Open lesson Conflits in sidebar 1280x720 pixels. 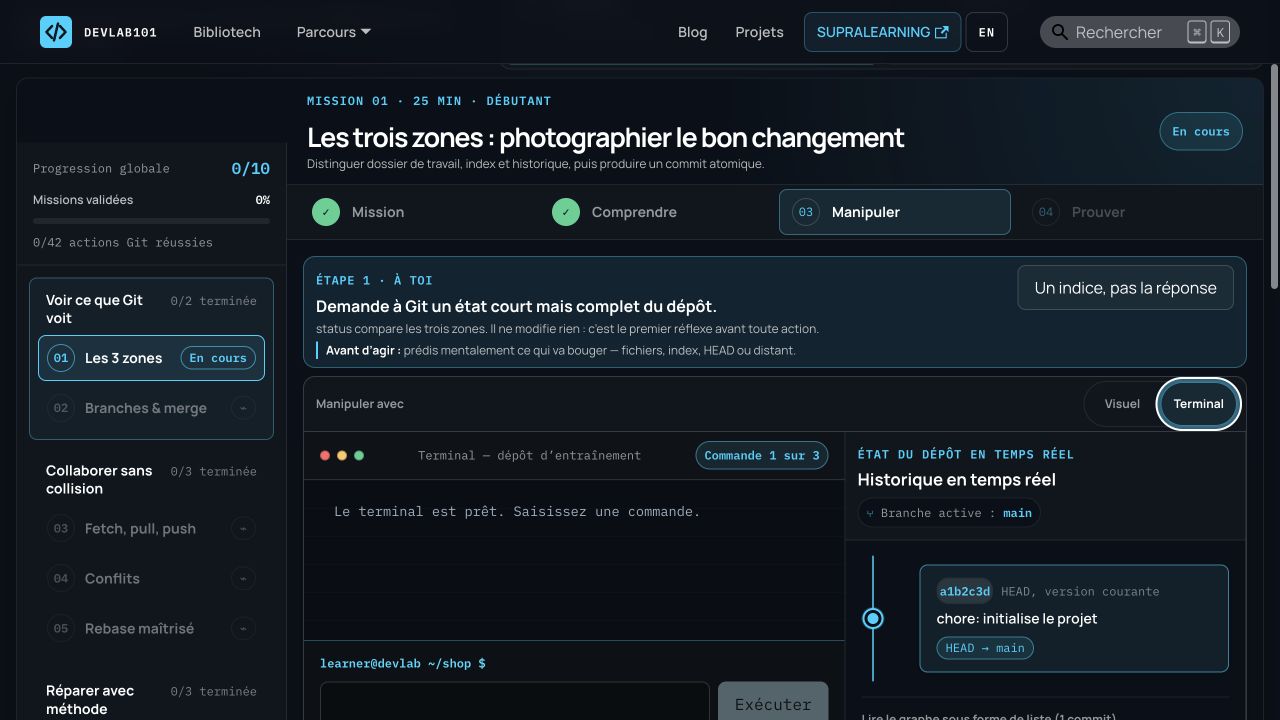(151, 578)
